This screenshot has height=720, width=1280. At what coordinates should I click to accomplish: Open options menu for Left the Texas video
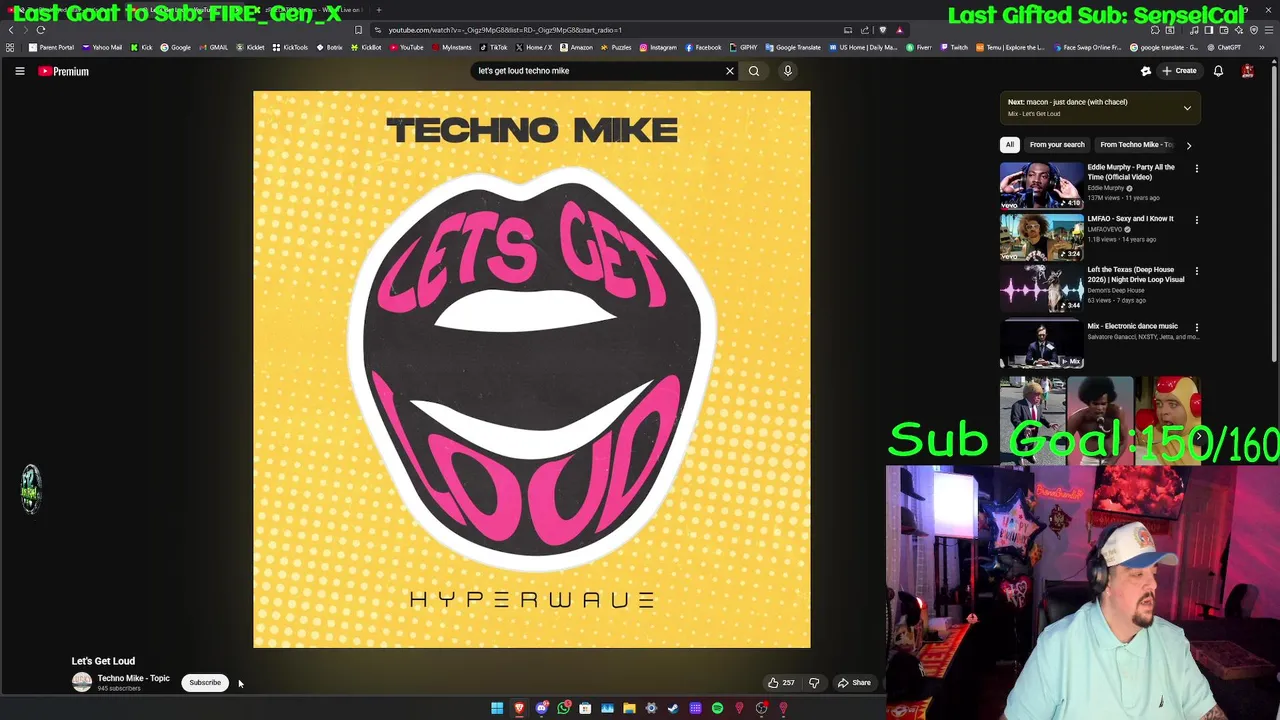tap(1196, 271)
